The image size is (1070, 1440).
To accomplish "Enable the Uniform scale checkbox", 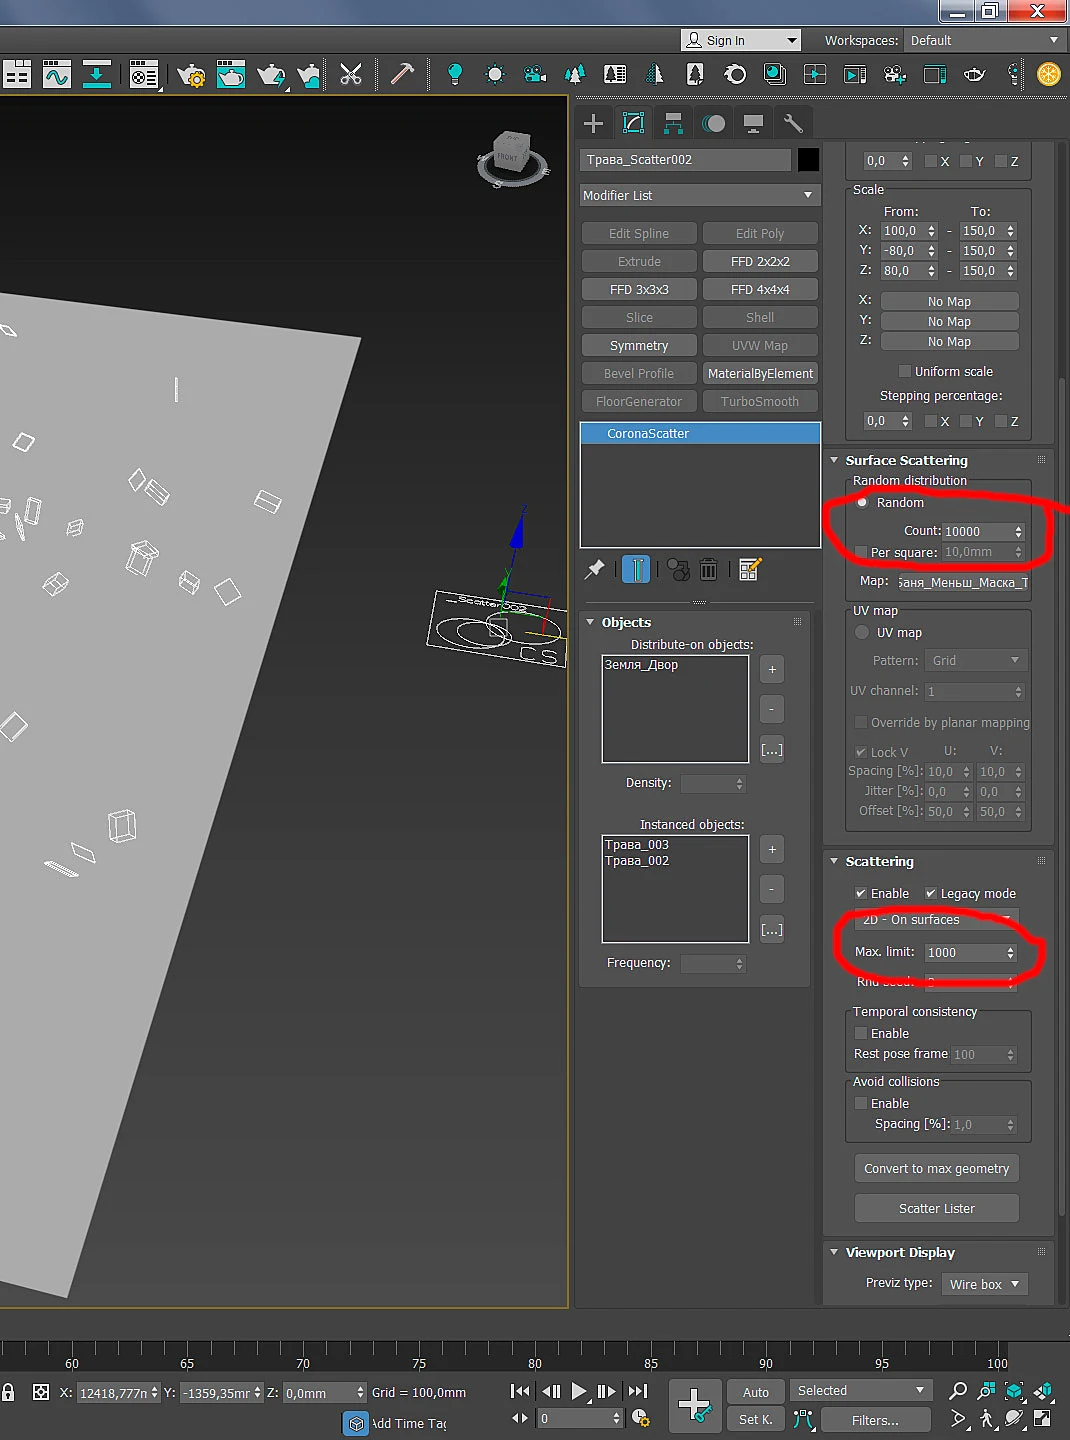I will coord(905,371).
